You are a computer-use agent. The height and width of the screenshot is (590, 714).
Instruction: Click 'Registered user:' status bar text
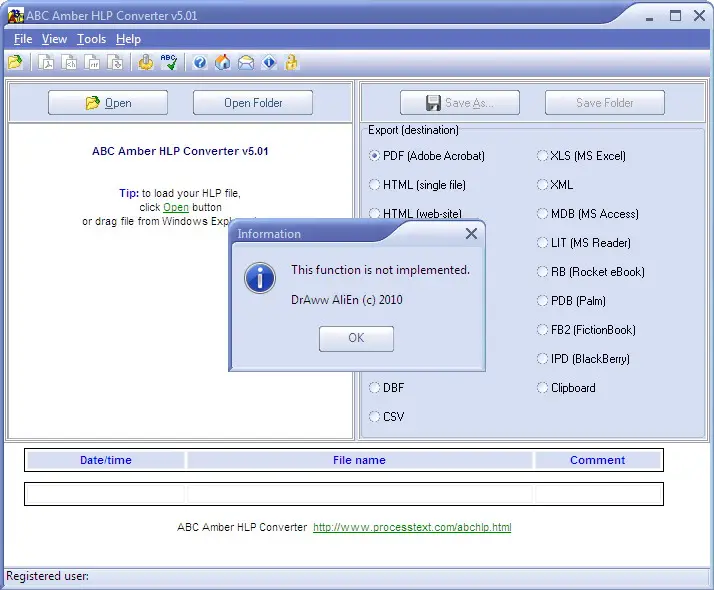pyautogui.click(x=47, y=576)
